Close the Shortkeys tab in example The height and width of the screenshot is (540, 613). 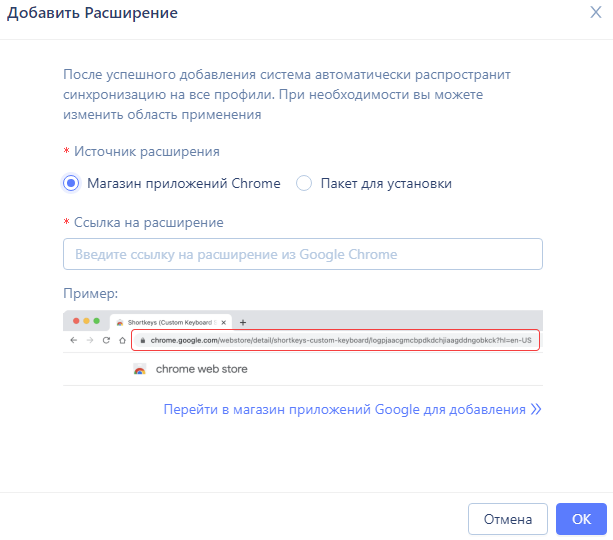(224, 323)
